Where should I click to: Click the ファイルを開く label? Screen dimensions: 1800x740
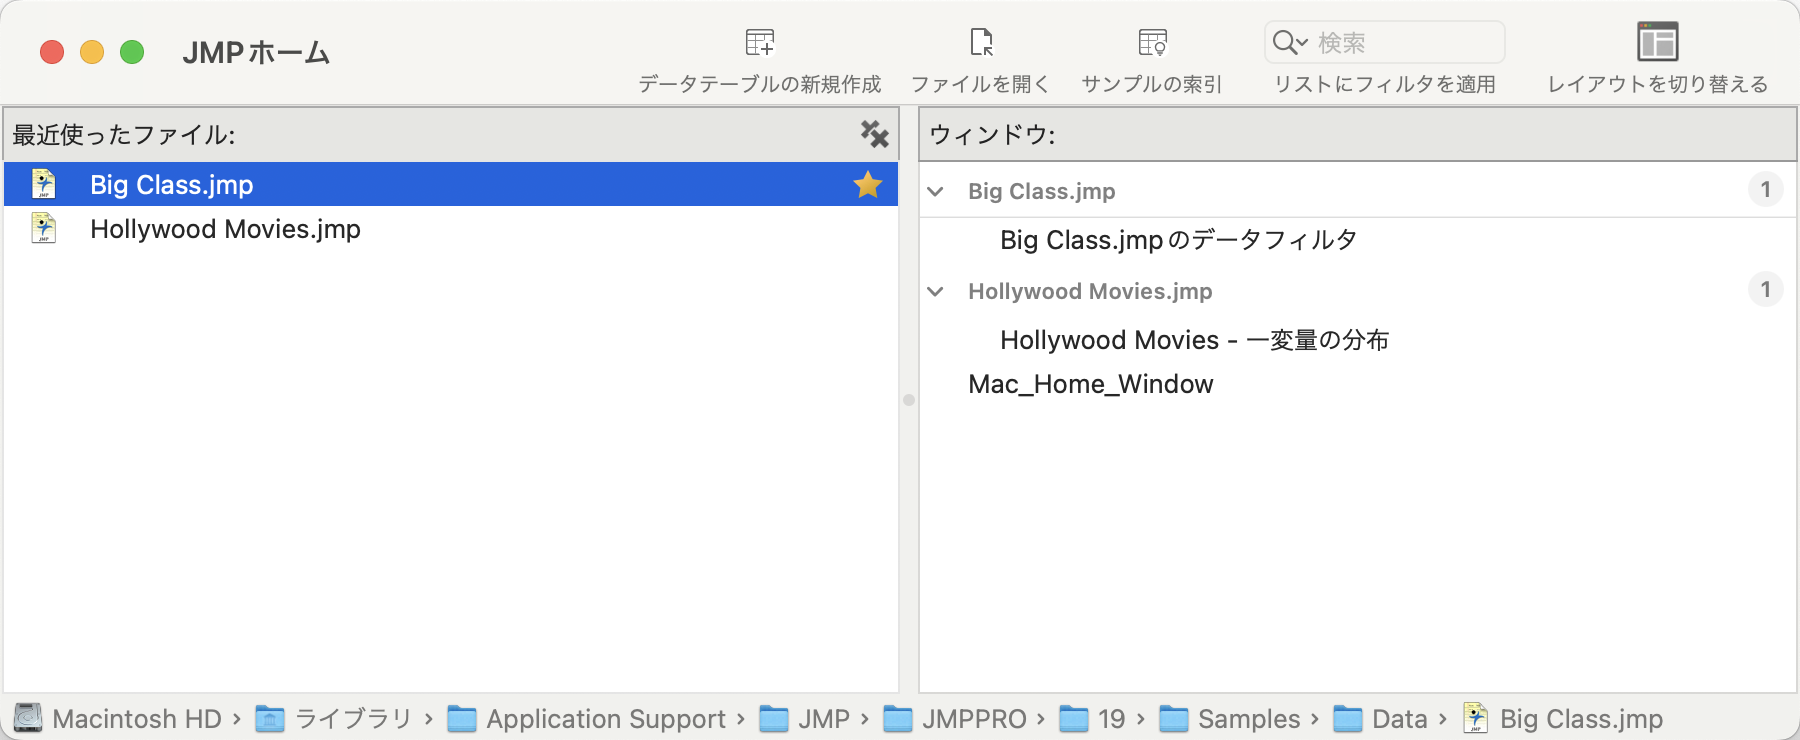[x=981, y=84]
